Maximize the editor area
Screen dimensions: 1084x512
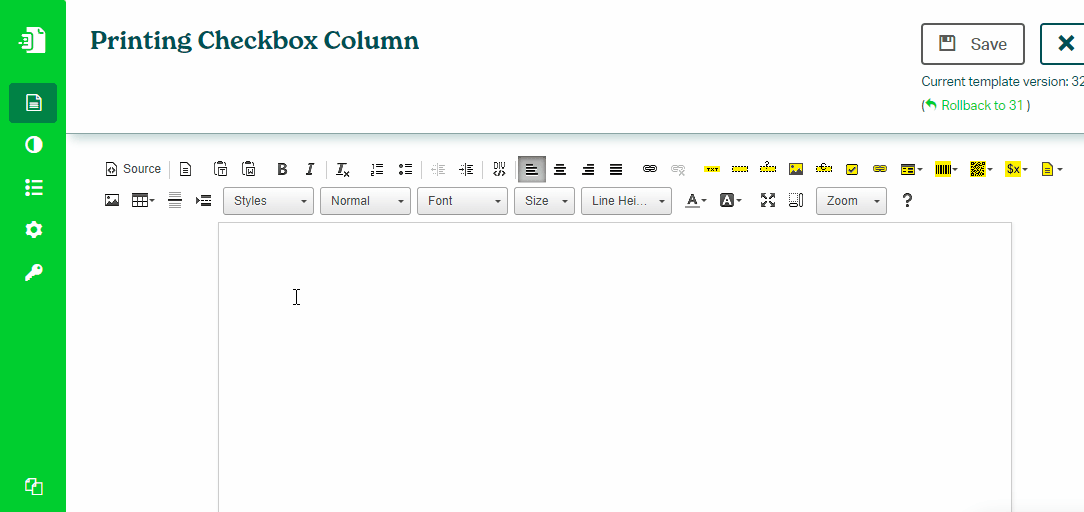(768, 201)
